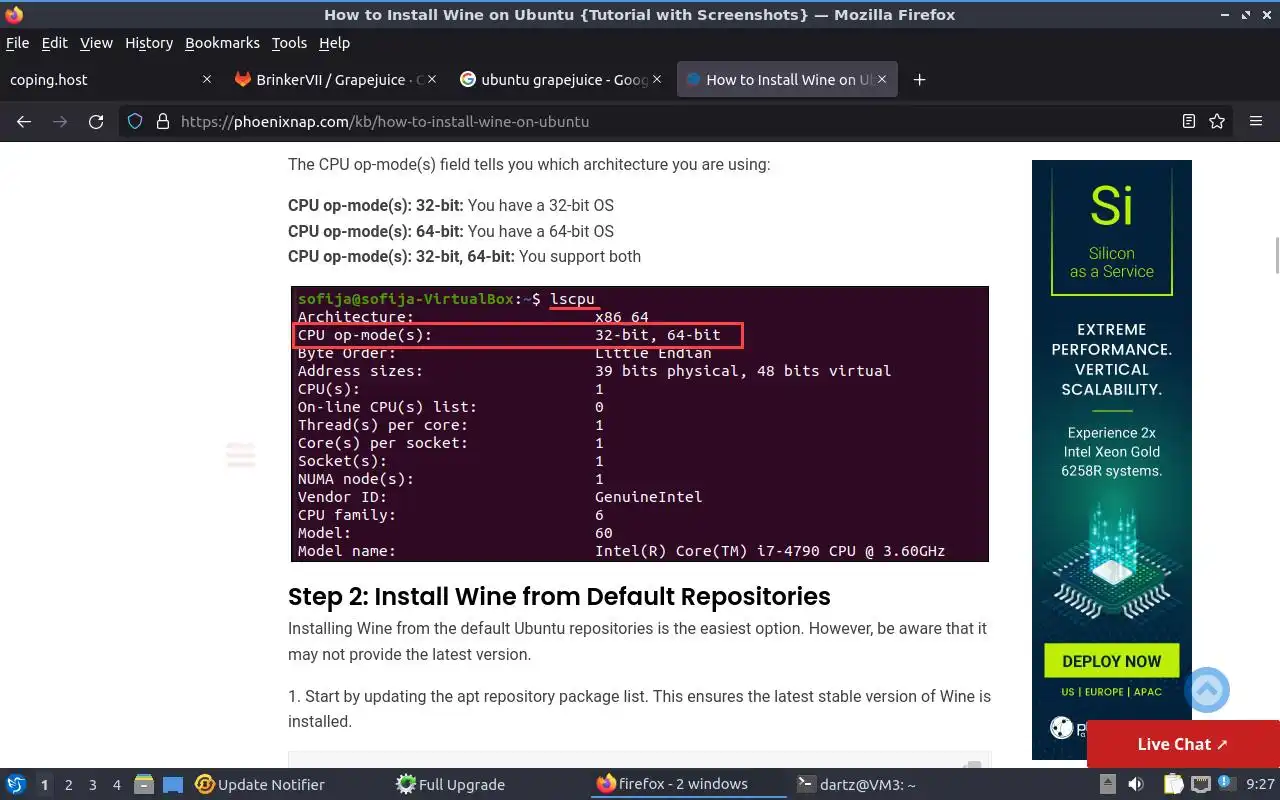
Task: Close the BrinkerVII Grapejuice tab
Action: [x=432, y=79]
